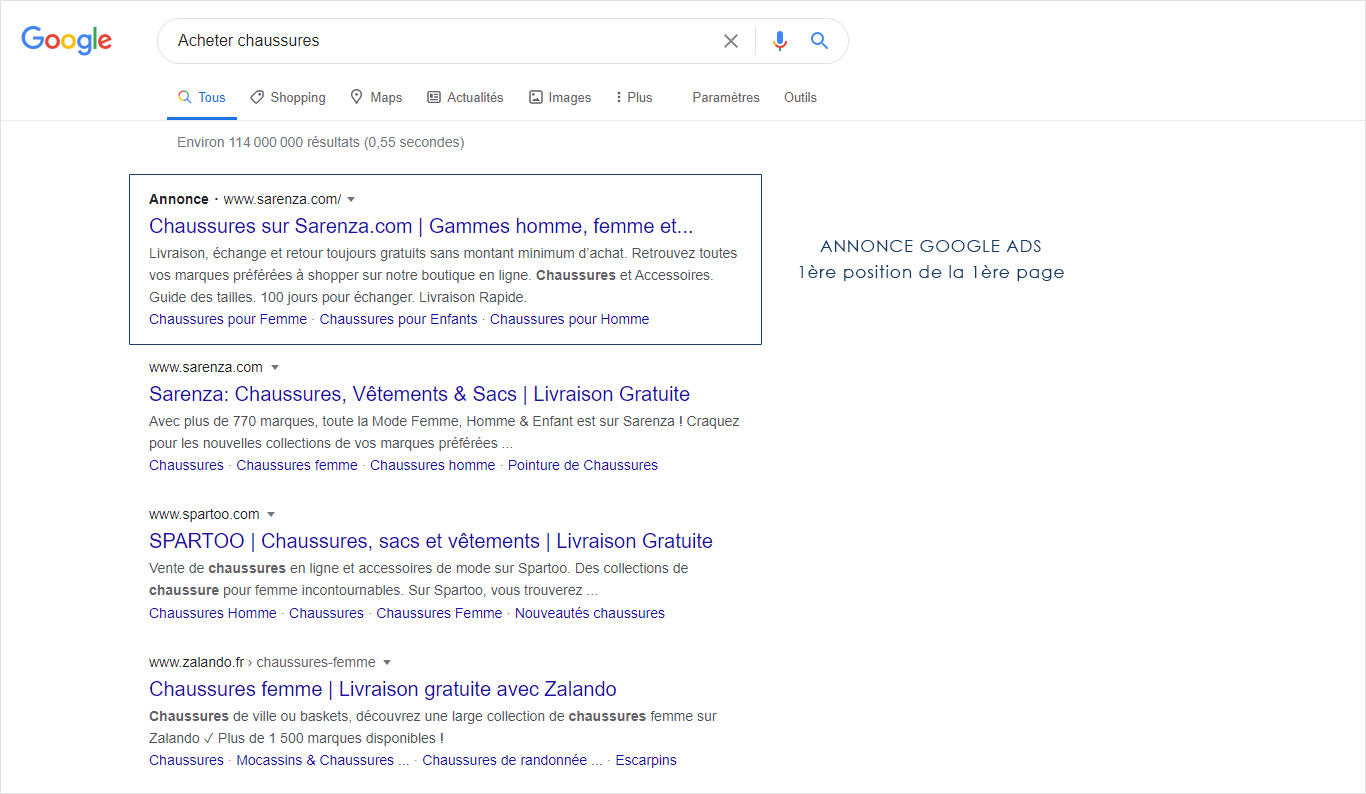The width and height of the screenshot is (1366, 794).
Task: Click the Google logo
Action: tap(67, 40)
